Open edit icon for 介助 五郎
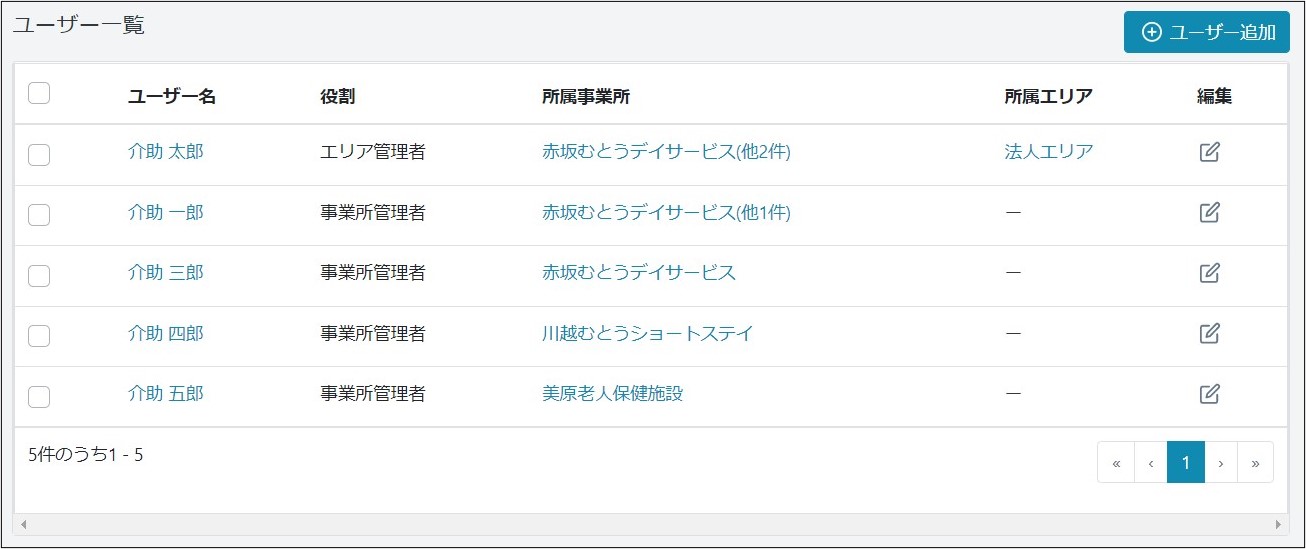 point(1209,394)
